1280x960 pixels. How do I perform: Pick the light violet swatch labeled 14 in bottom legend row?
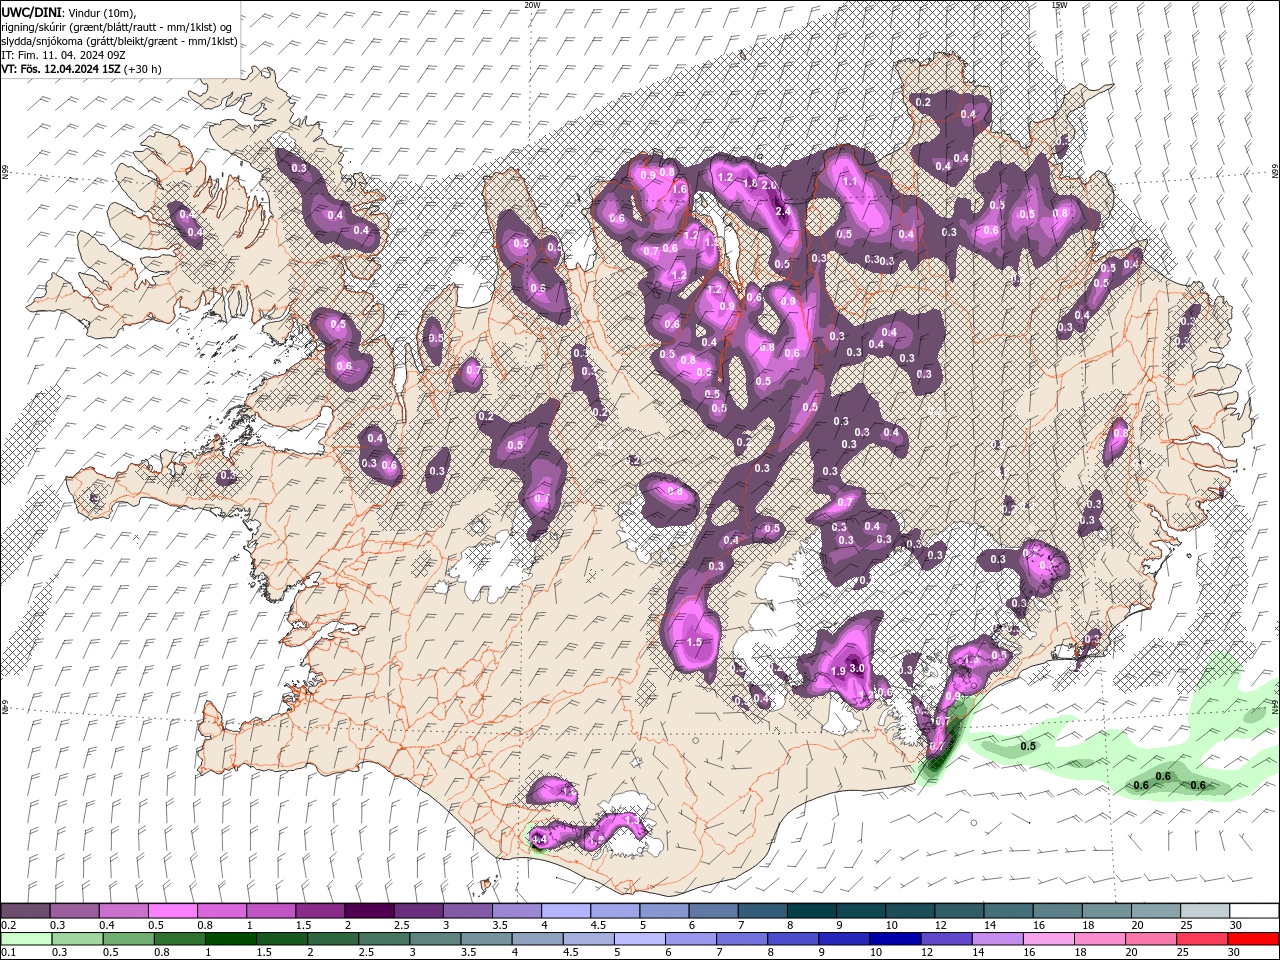click(x=997, y=938)
